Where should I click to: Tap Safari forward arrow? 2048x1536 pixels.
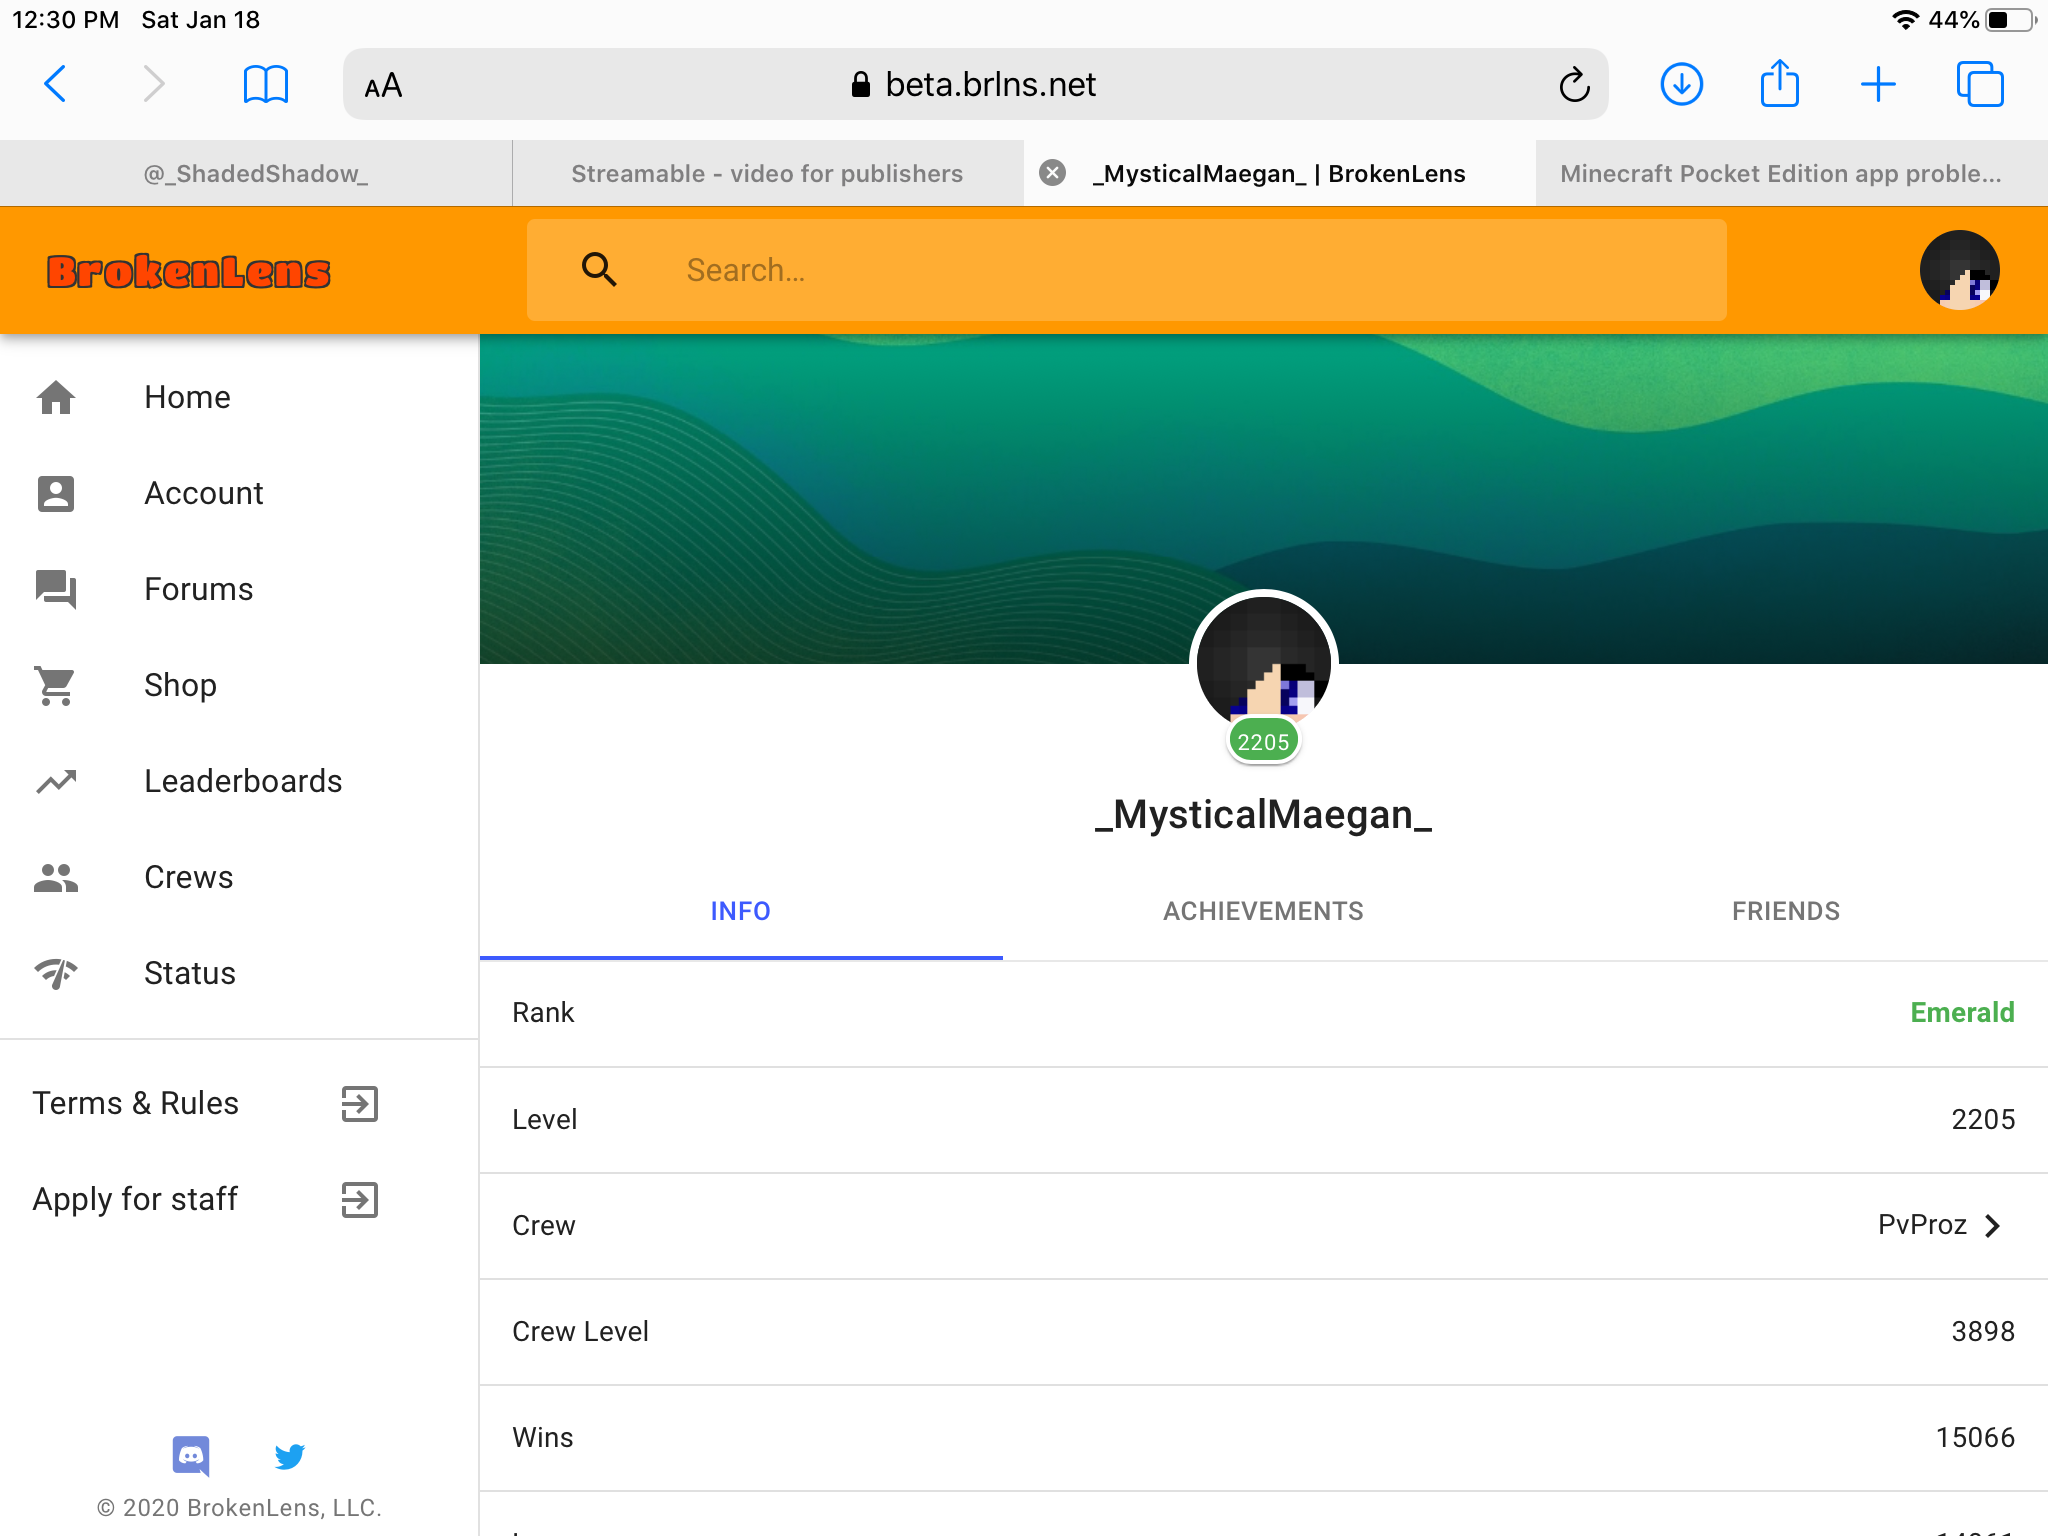[153, 84]
